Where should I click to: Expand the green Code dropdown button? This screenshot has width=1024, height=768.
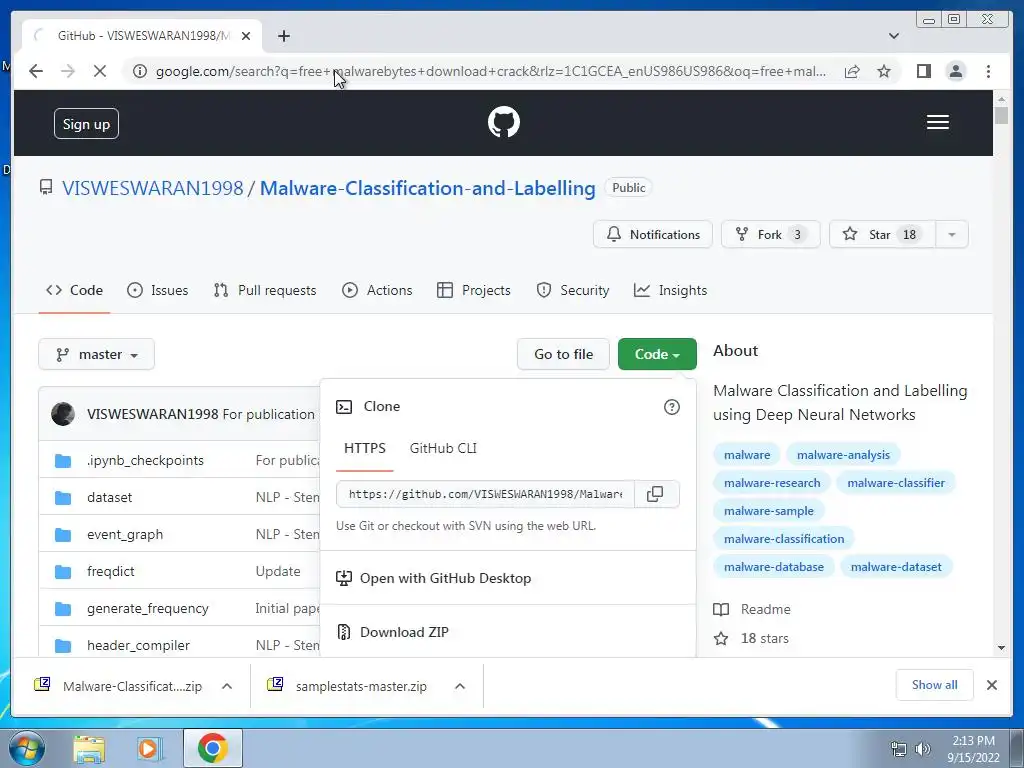pos(657,355)
